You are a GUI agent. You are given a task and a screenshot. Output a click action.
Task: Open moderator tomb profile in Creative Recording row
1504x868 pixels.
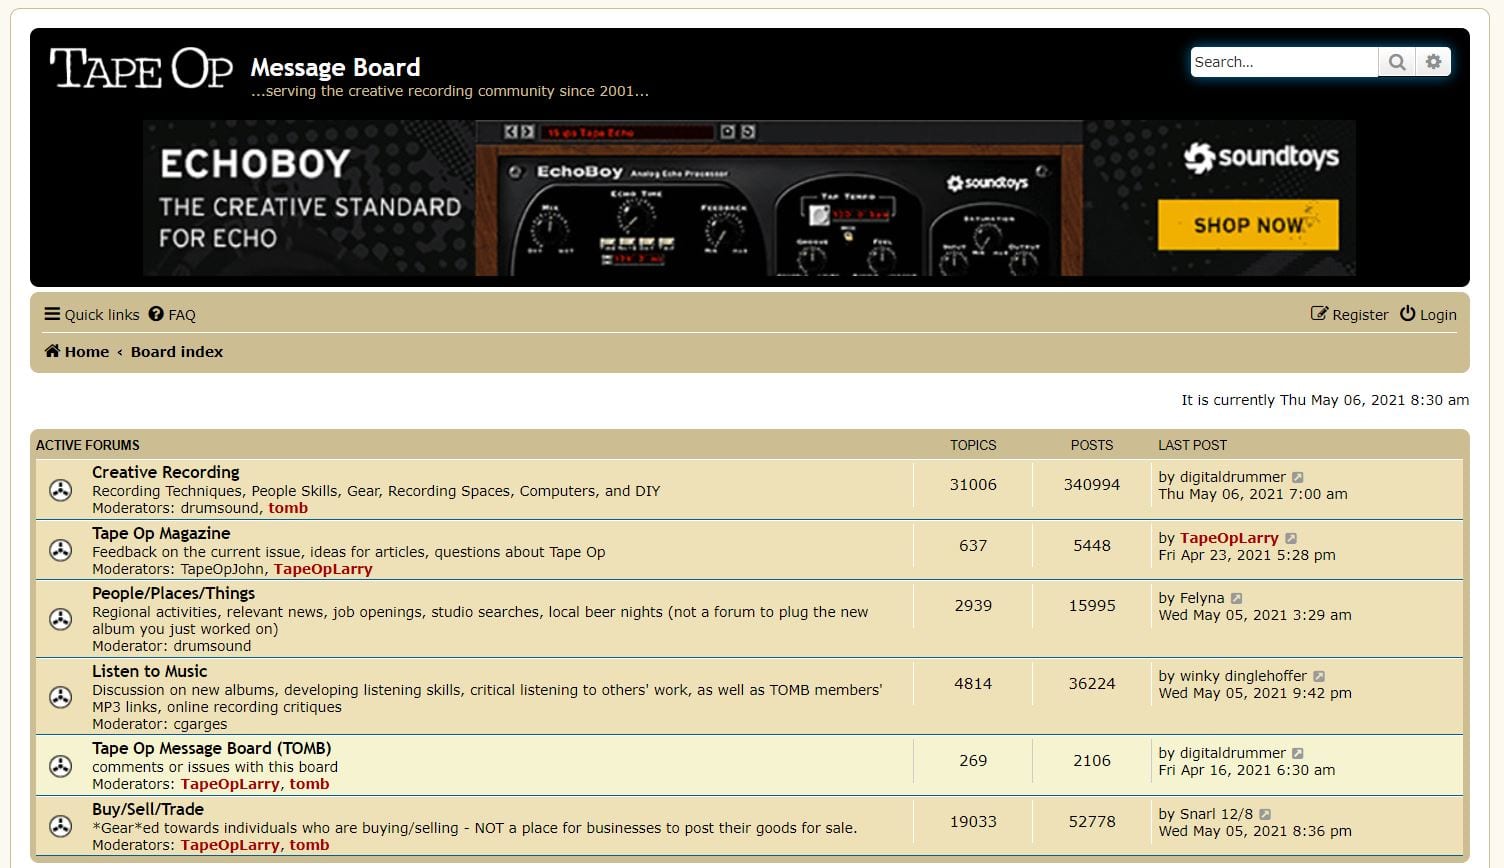click(288, 508)
